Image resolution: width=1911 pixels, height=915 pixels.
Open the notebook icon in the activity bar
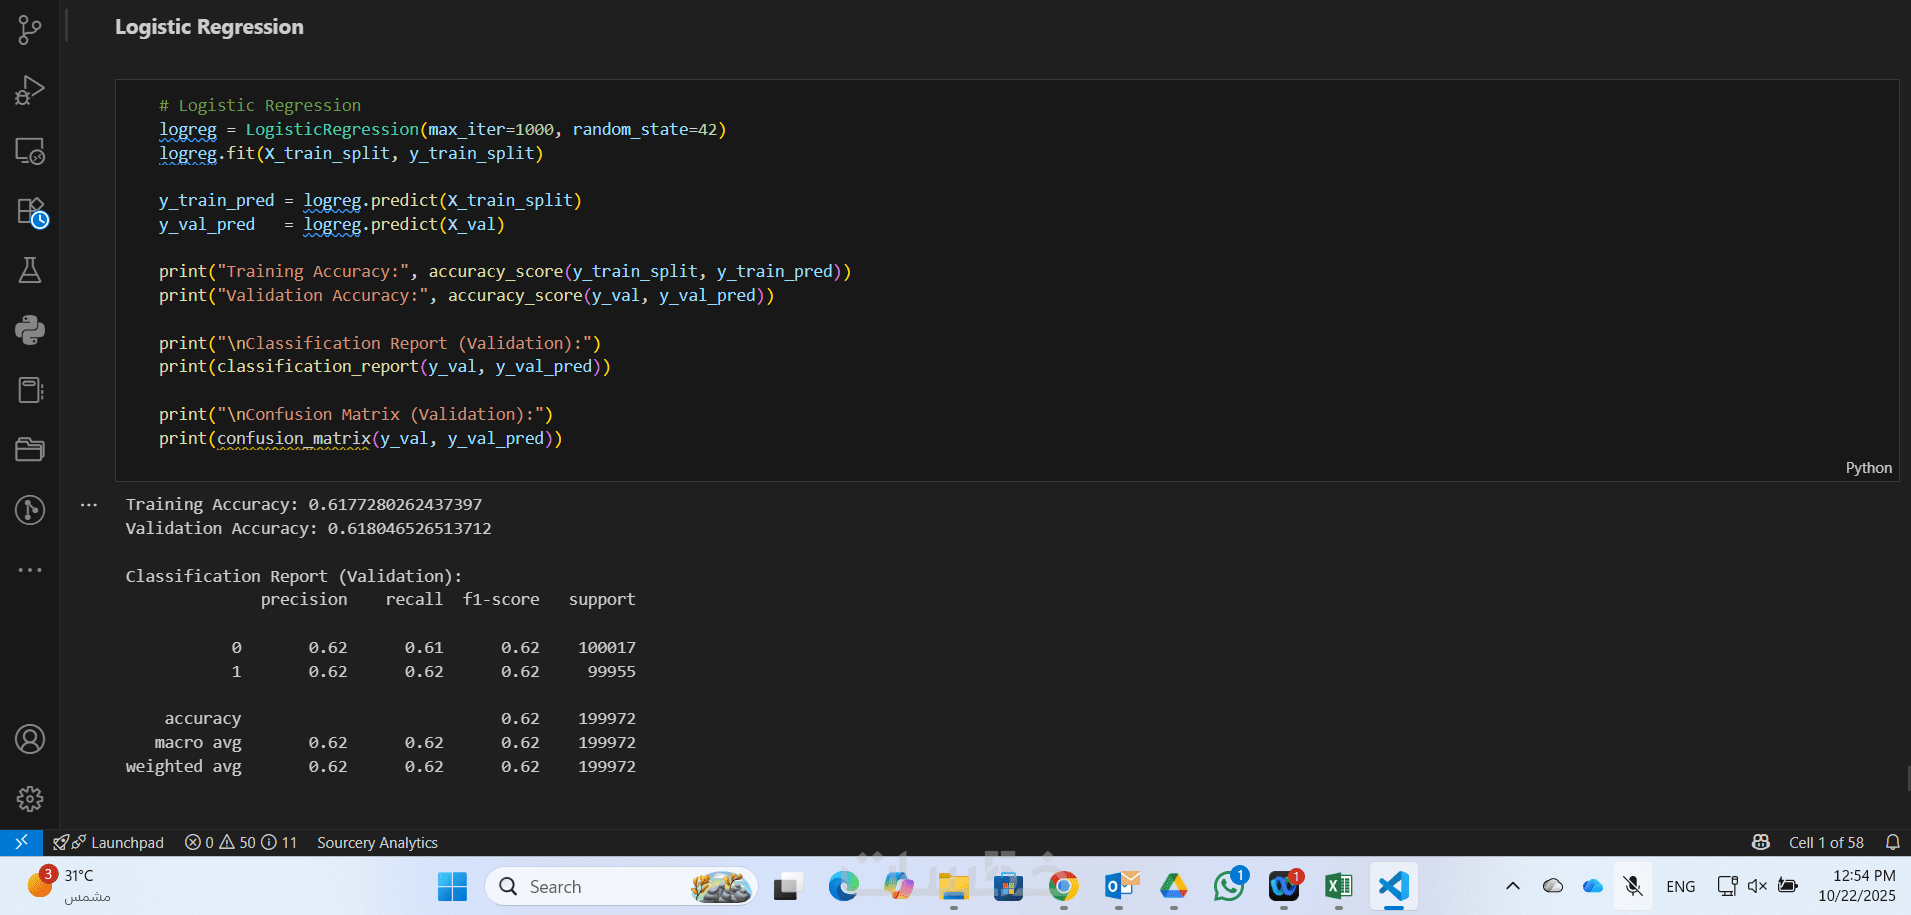30,390
